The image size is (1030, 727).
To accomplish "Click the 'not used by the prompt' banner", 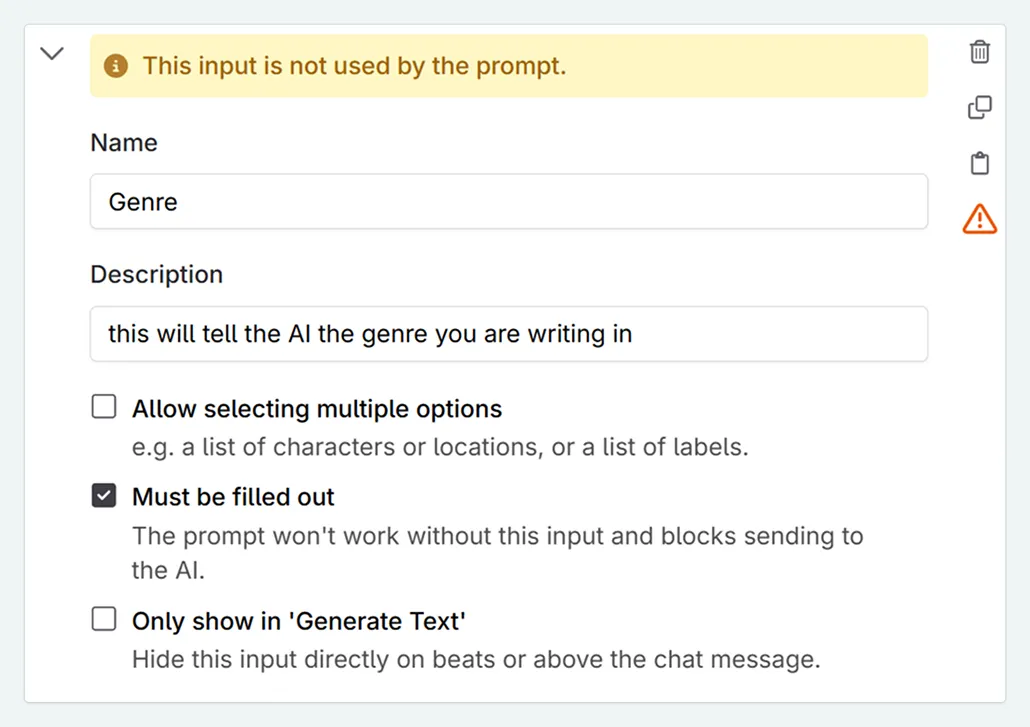I will 509,65.
